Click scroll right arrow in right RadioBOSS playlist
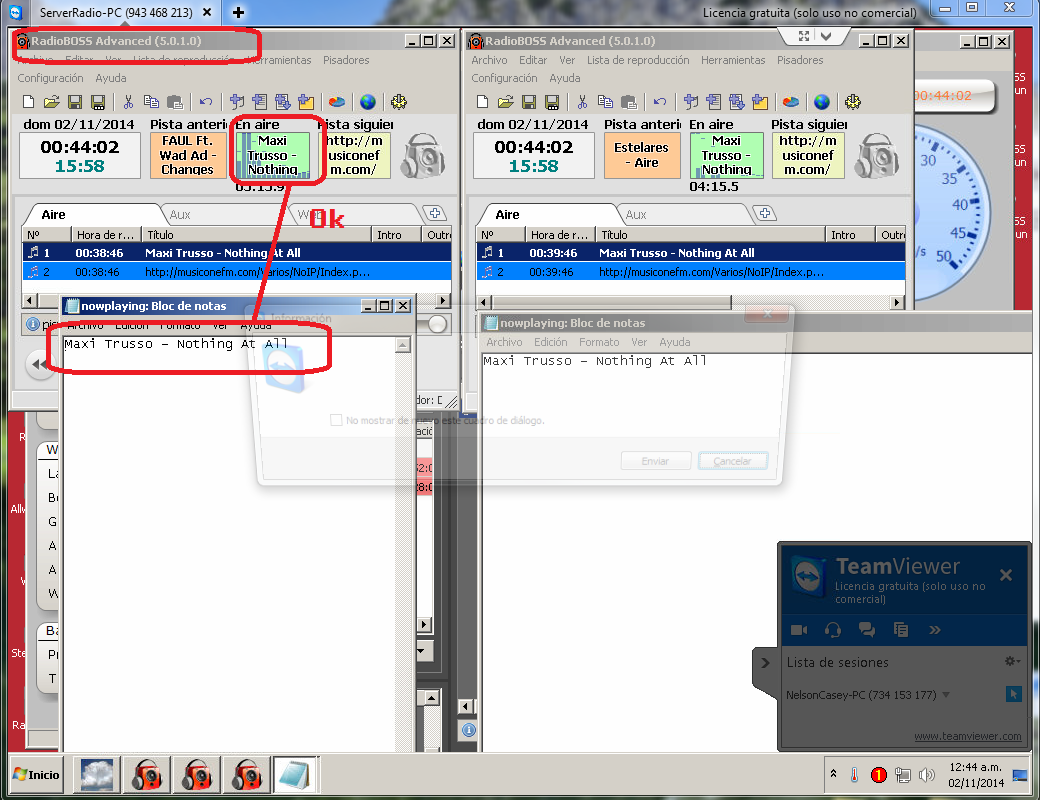 897,302
